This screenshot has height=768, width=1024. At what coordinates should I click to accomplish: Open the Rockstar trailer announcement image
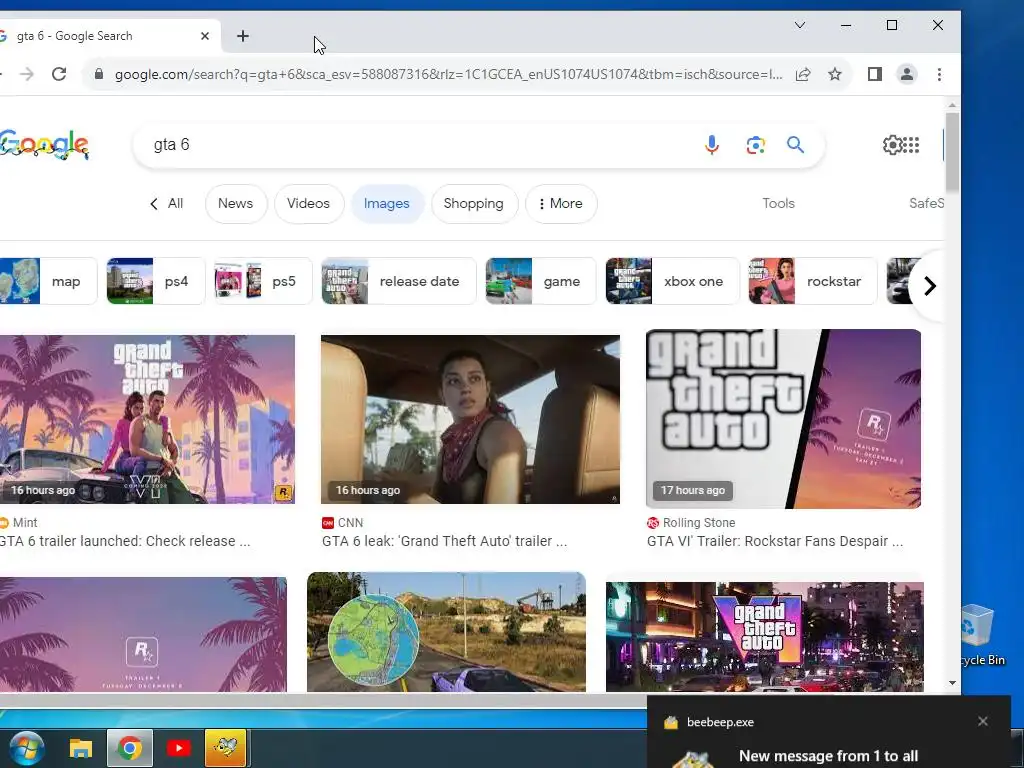143,633
